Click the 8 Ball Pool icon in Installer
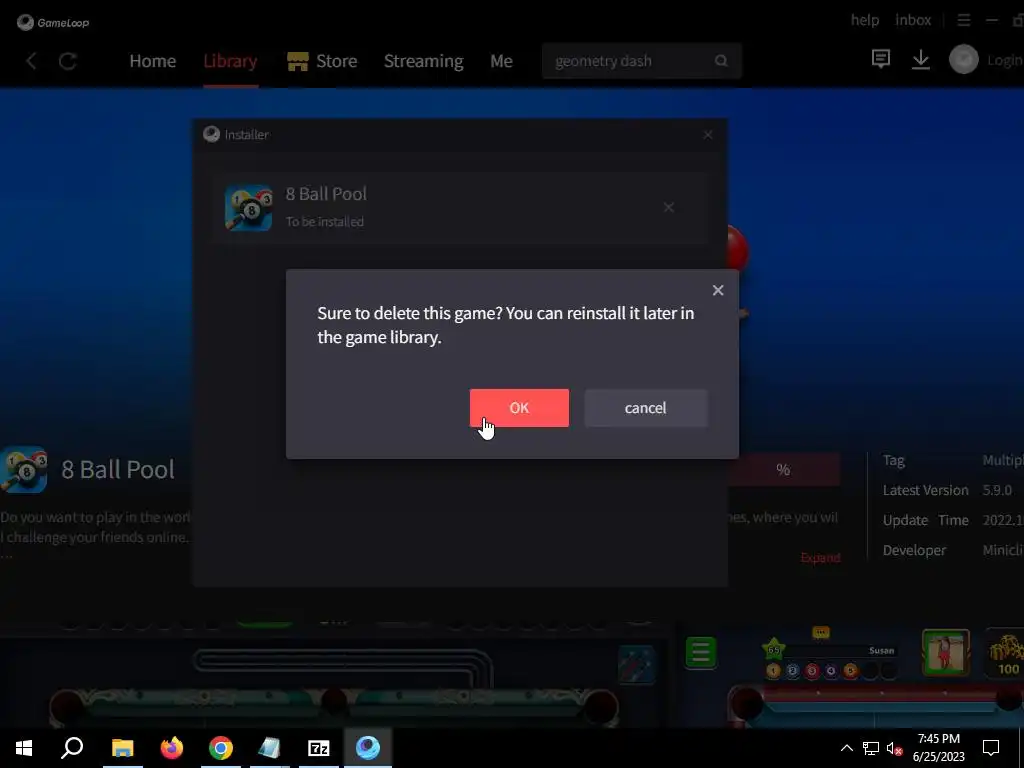The image size is (1024, 768). (248, 208)
